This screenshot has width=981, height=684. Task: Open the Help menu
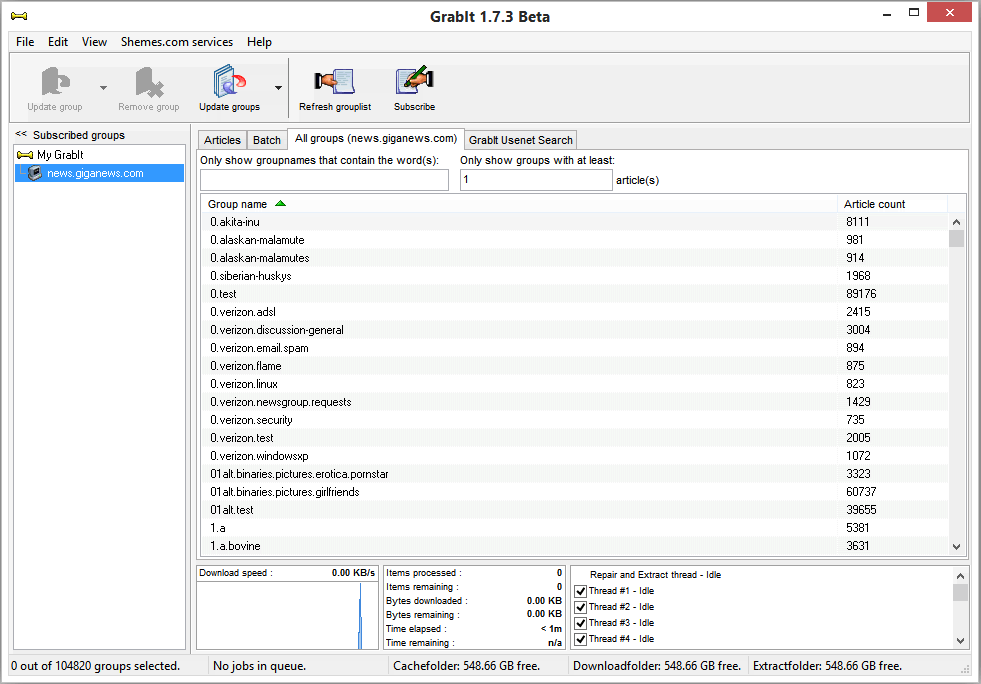click(x=259, y=42)
